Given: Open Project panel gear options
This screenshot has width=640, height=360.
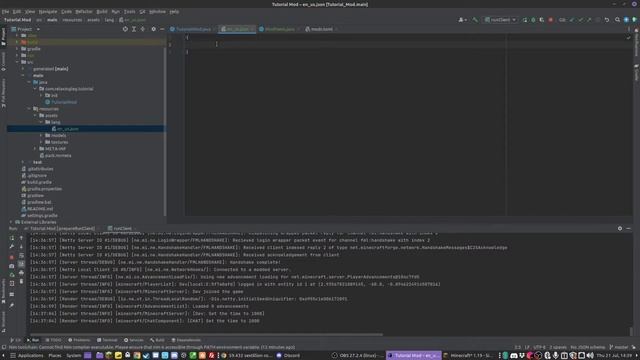Looking at the screenshot, I should [153, 29].
